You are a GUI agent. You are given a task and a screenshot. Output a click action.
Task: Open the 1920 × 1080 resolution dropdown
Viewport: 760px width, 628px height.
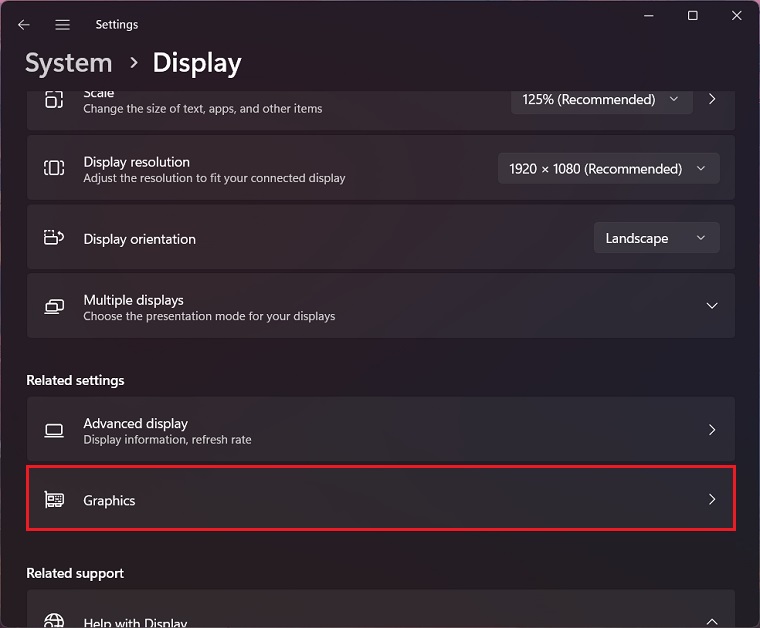(608, 168)
